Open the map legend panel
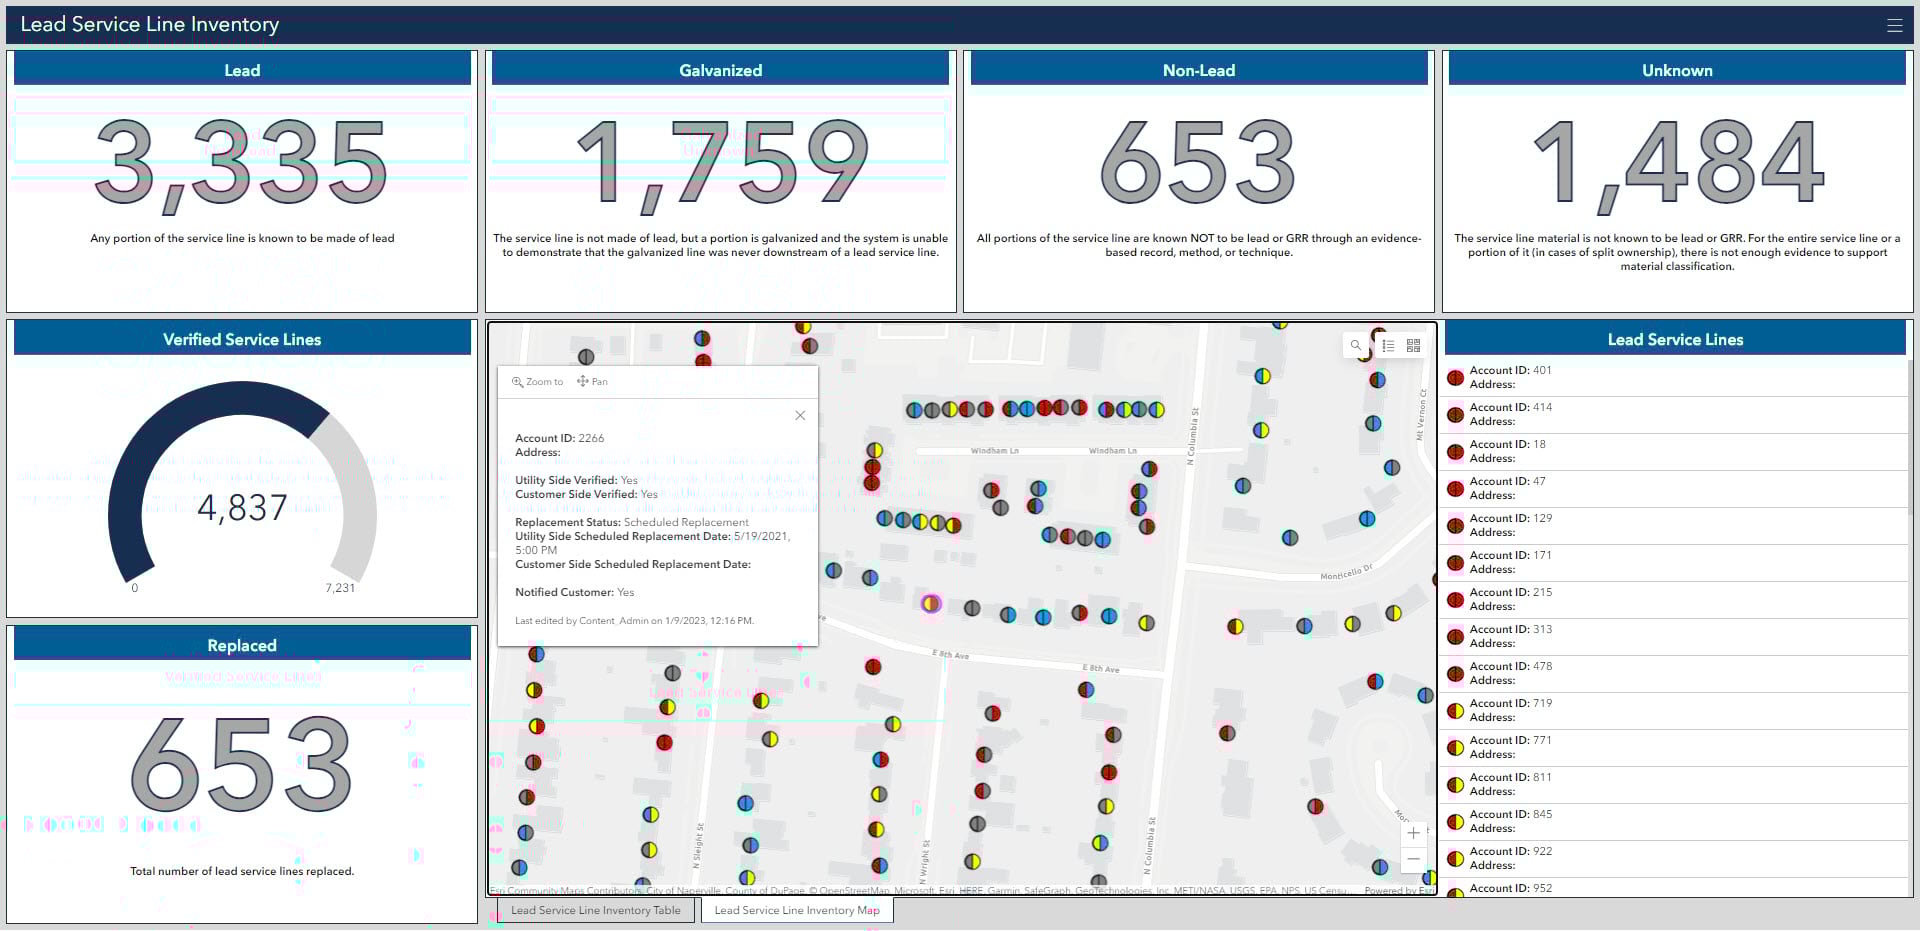 click(1388, 346)
